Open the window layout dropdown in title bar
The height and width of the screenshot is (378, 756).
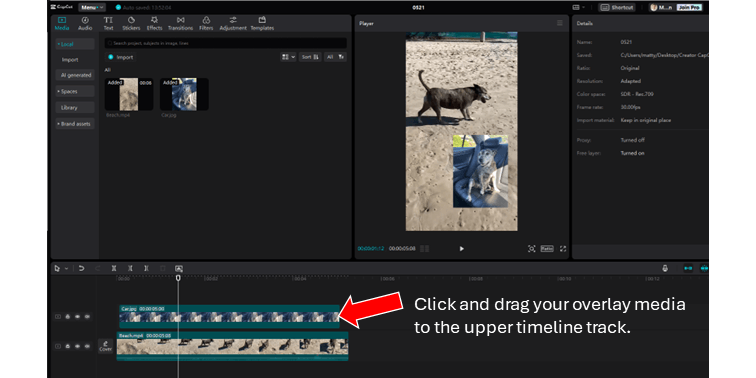tap(578, 8)
